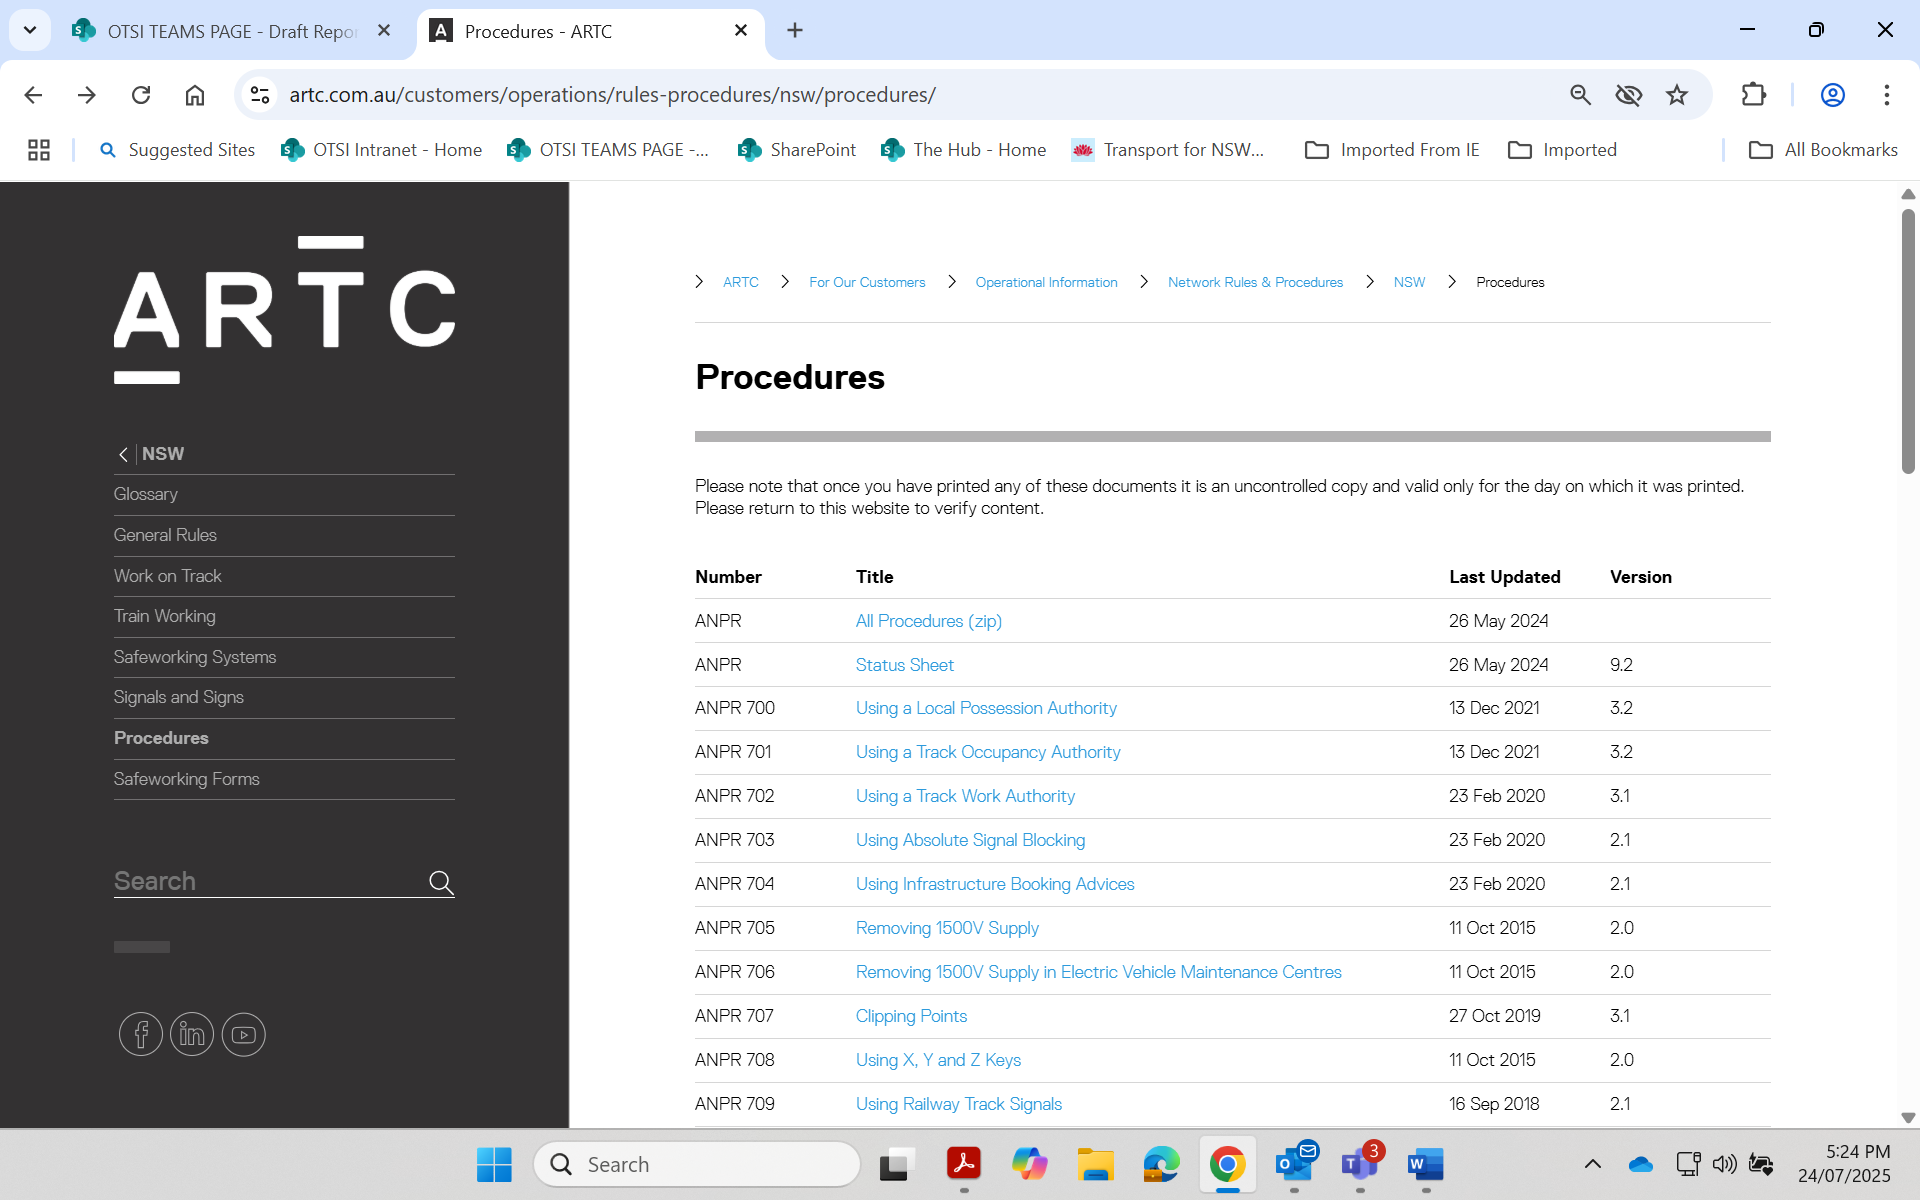Expand the hidden system tray icons chevron
Image resolution: width=1920 pixels, height=1200 pixels.
pos(1593,1164)
